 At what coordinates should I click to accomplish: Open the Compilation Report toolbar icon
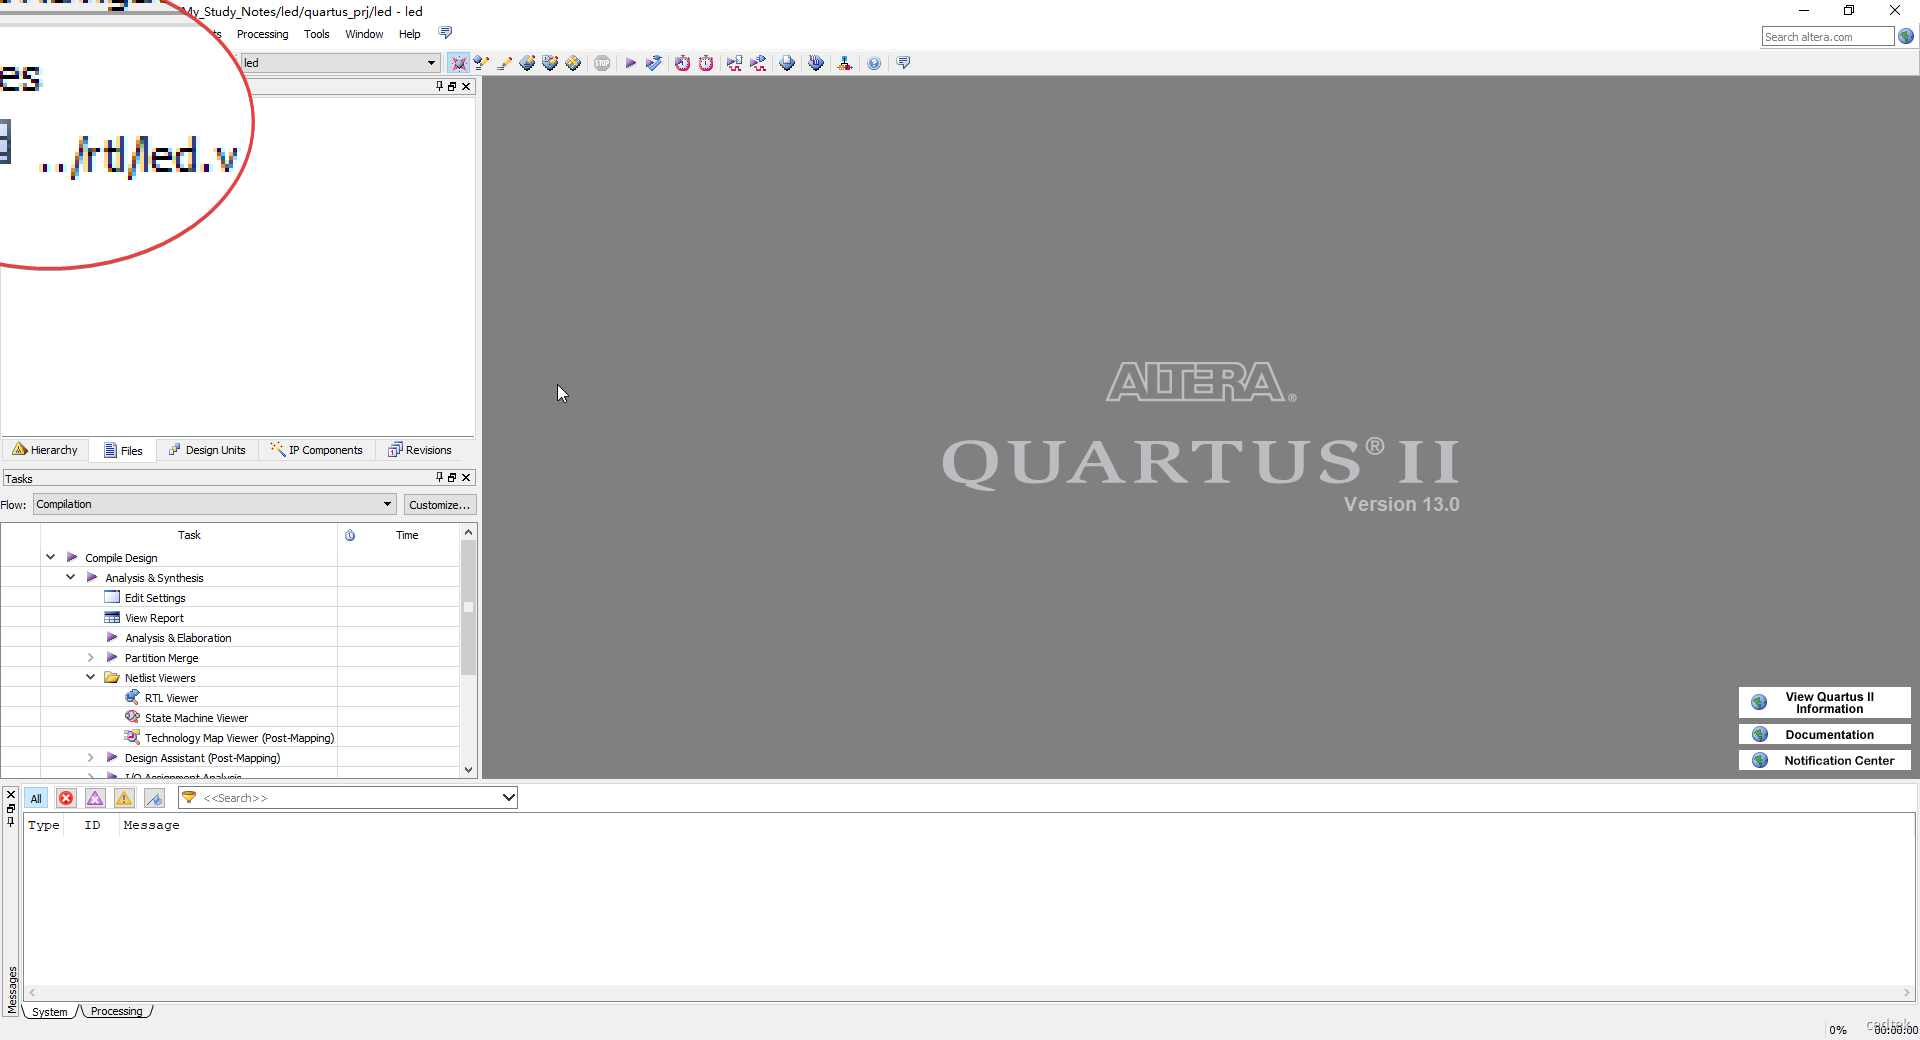click(x=788, y=63)
